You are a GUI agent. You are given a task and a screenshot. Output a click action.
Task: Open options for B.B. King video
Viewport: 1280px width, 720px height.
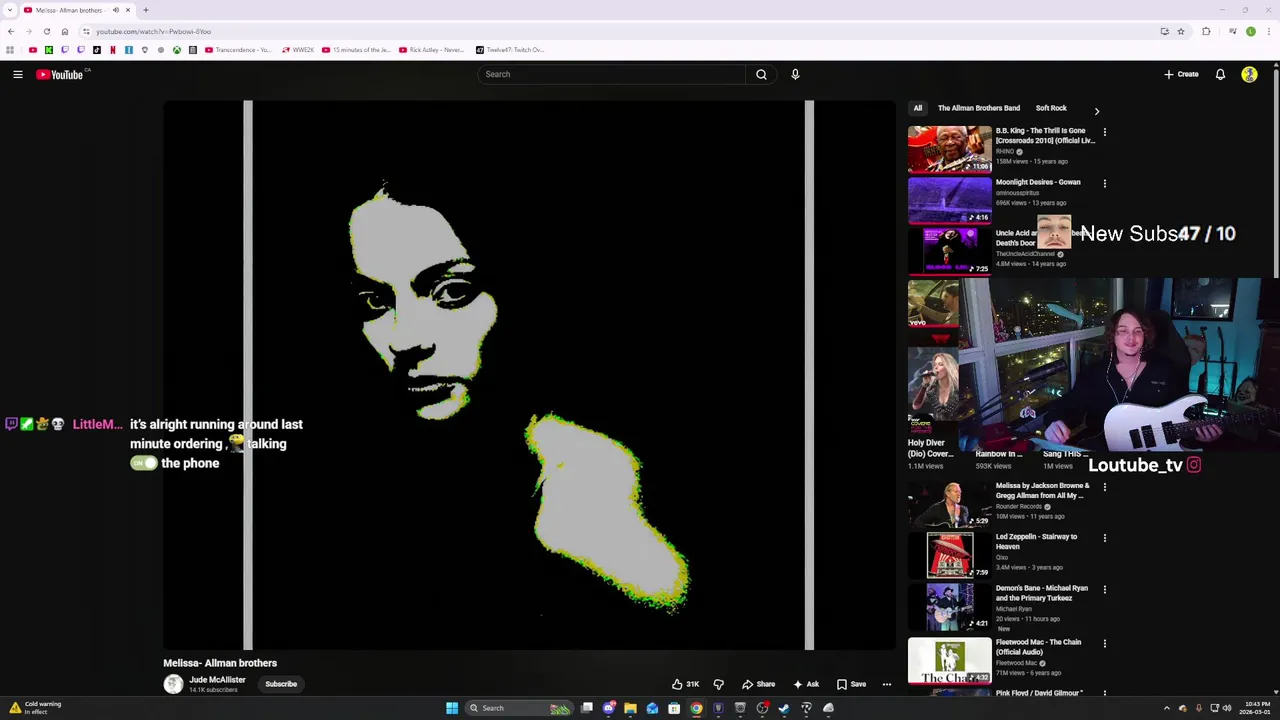click(1104, 132)
